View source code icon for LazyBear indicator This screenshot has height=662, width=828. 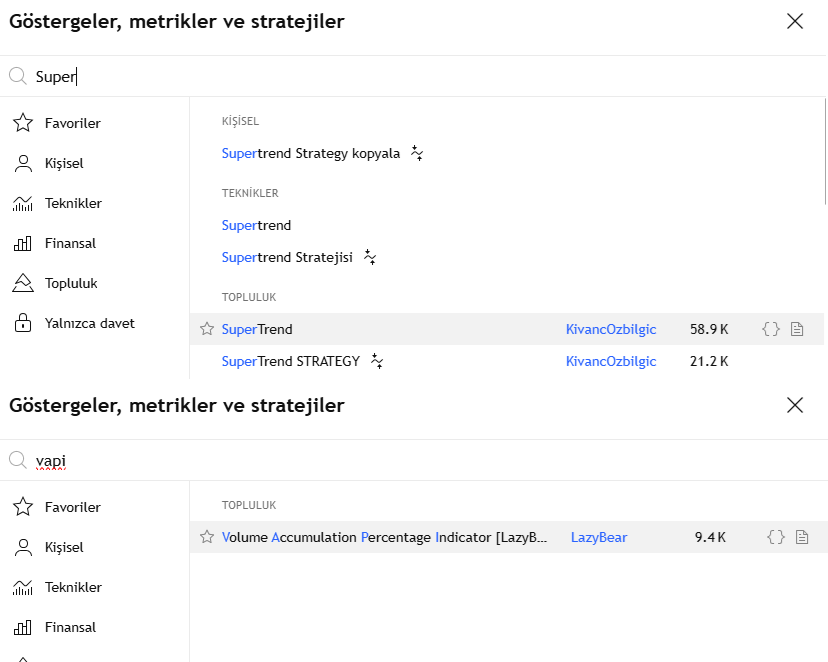tap(776, 537)
